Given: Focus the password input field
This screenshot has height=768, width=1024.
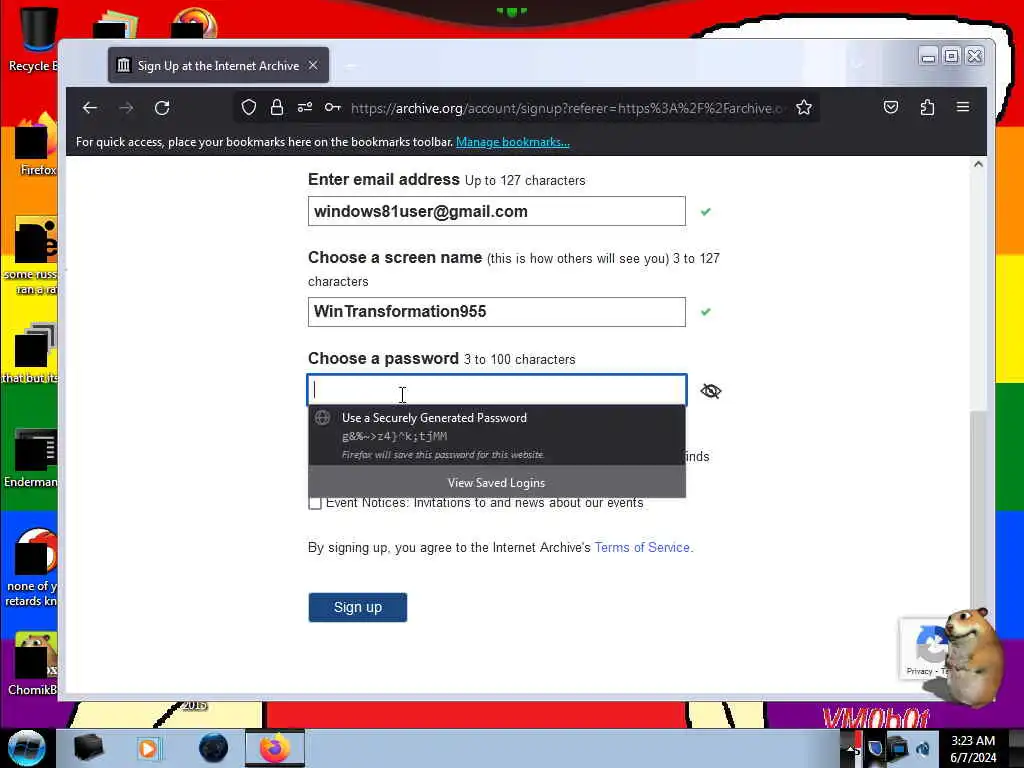Looking at the screenshot, I should coord(497,390).
